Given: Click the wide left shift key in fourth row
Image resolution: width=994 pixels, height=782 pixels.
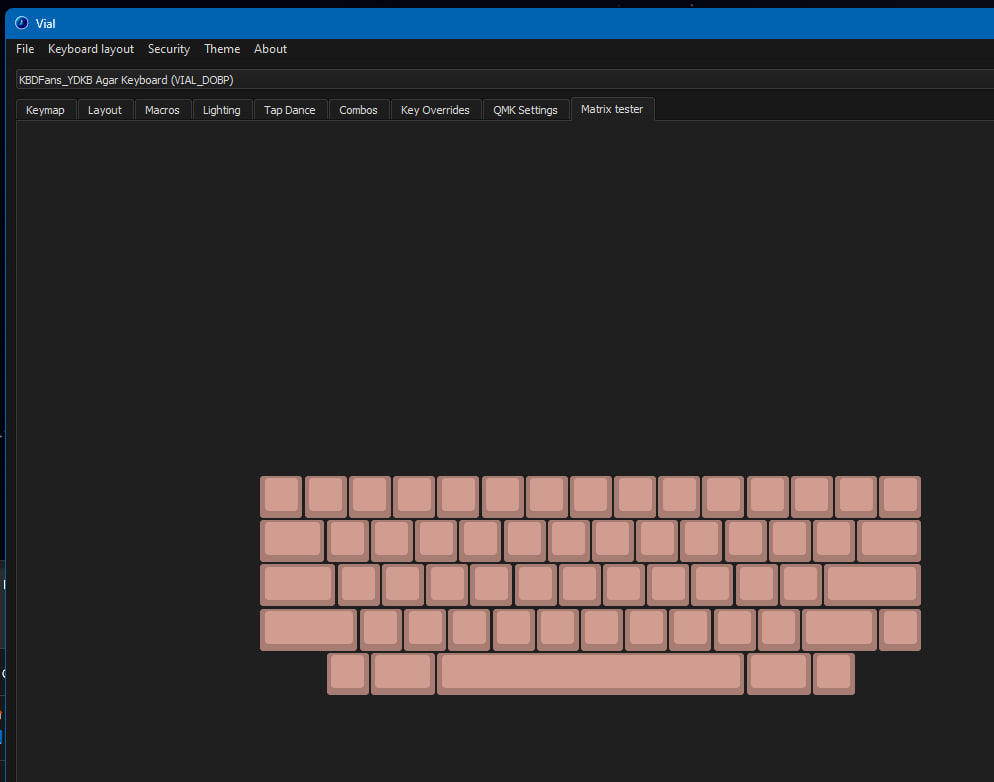Looking at the screenshot, I should point(309,629).
